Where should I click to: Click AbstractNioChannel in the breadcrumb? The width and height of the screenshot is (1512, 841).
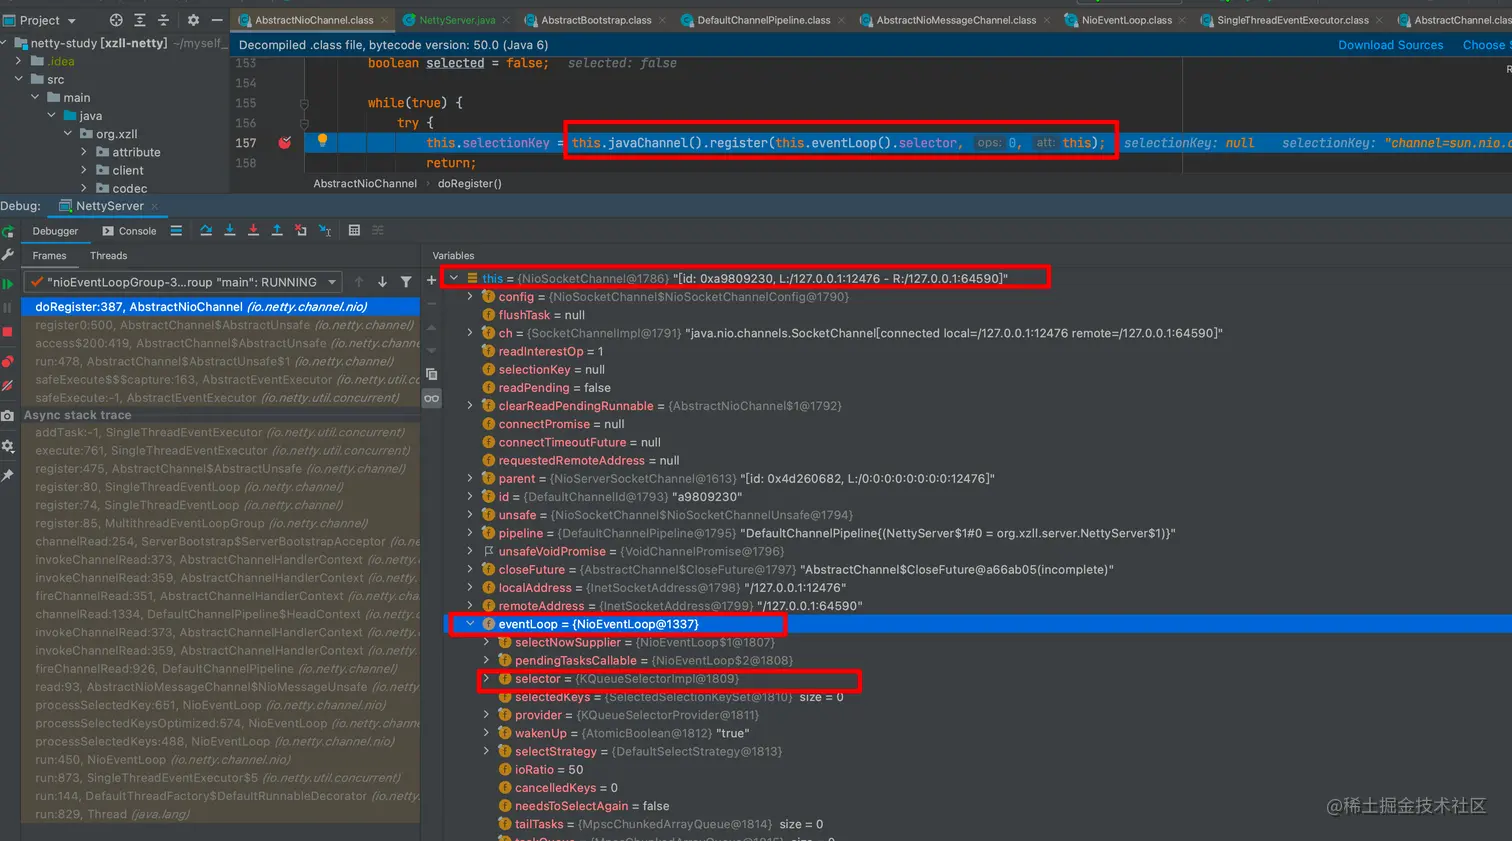tap(365, 183)
